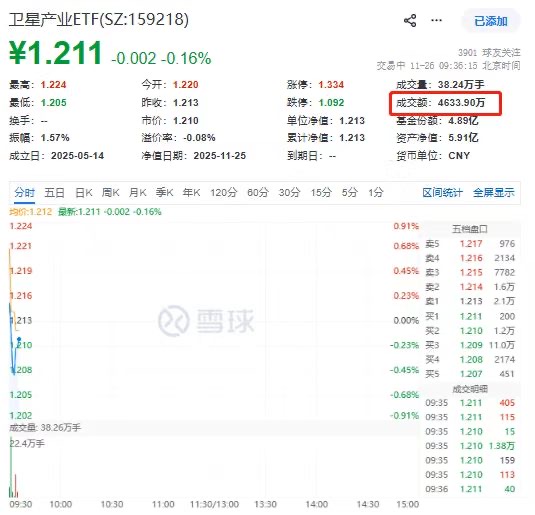Click the 成交明细 header
The width and height of the screenshot is (535, 515).
[x=470, y=389]
